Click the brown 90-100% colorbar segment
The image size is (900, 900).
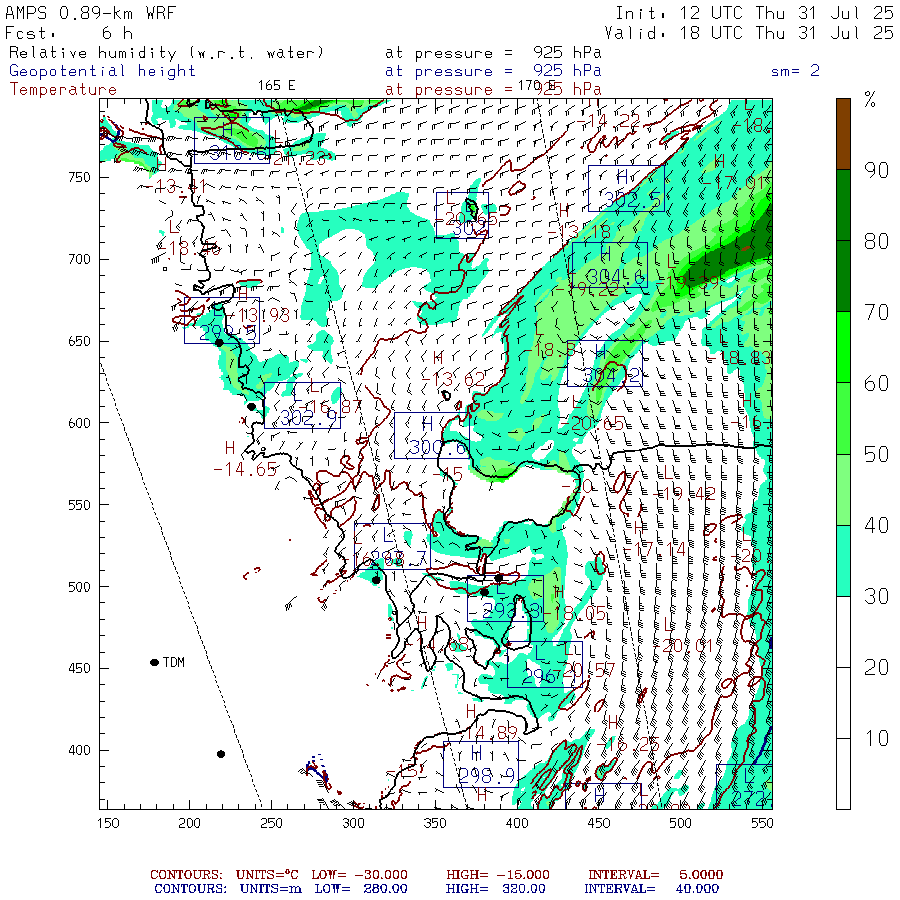pos(843,134)
